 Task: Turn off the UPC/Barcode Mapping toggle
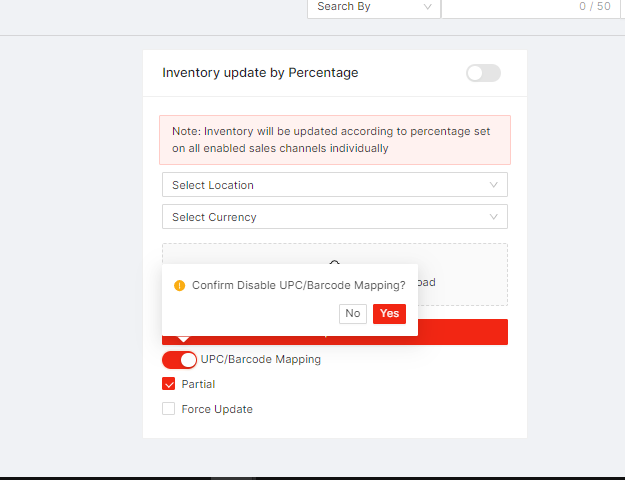pos(180,360)
